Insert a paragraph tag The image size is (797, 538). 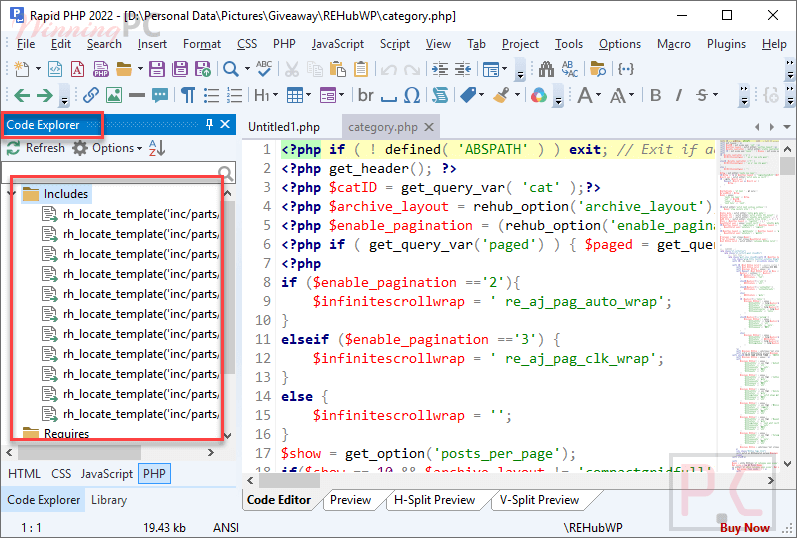(188, 95)
